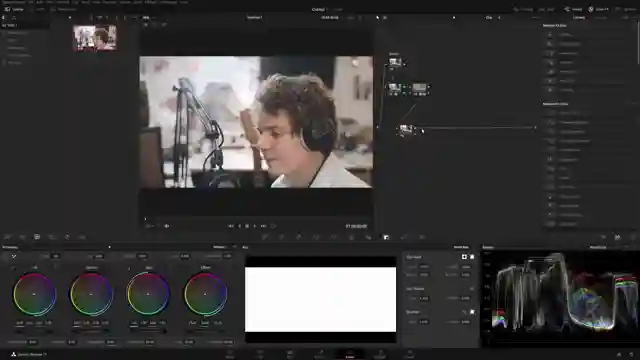Click the node graph output connector
Viewport: 640px width, 360px height.
pyautogui.click(x=535, y=128)
